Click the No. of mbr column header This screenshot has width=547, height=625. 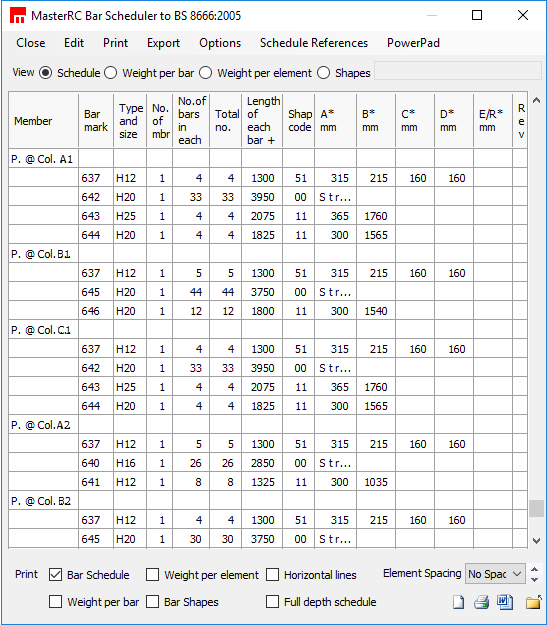159,121
